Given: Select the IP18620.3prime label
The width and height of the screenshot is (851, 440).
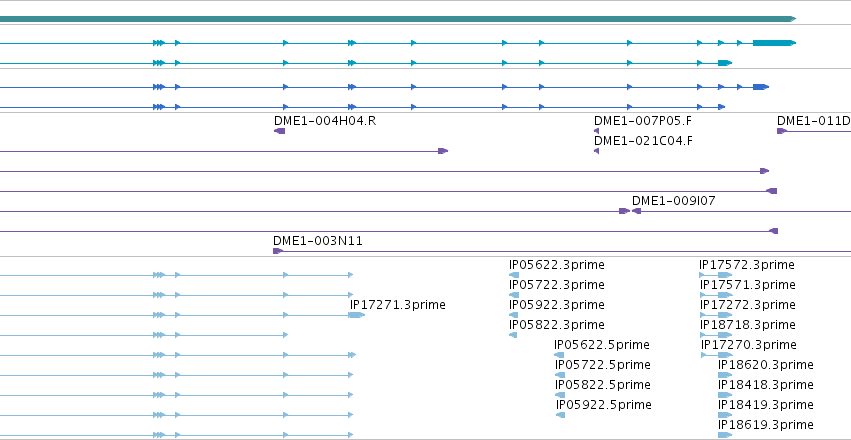Looking at the screenshot, I should point(766,365).
